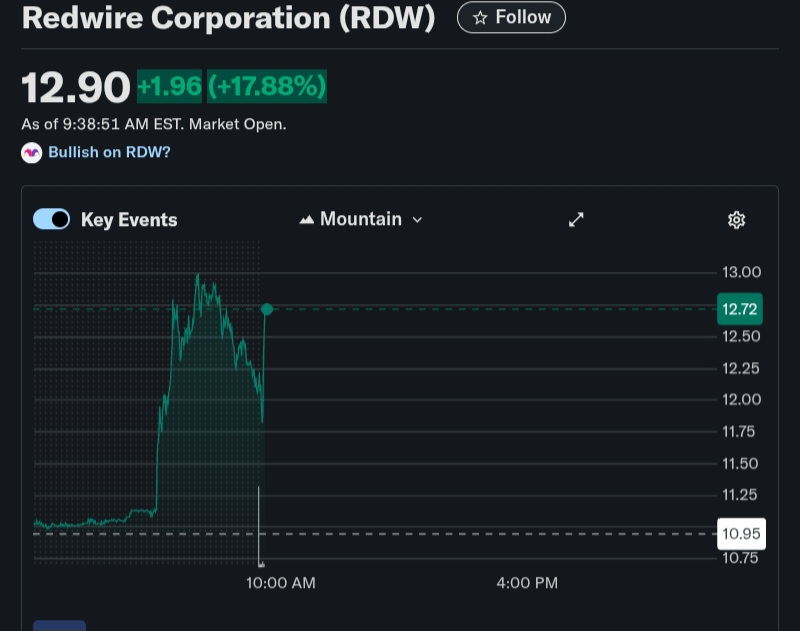Click the green dot chart marker
Viewport: 800px width, 631px height.
coord(266,309)
